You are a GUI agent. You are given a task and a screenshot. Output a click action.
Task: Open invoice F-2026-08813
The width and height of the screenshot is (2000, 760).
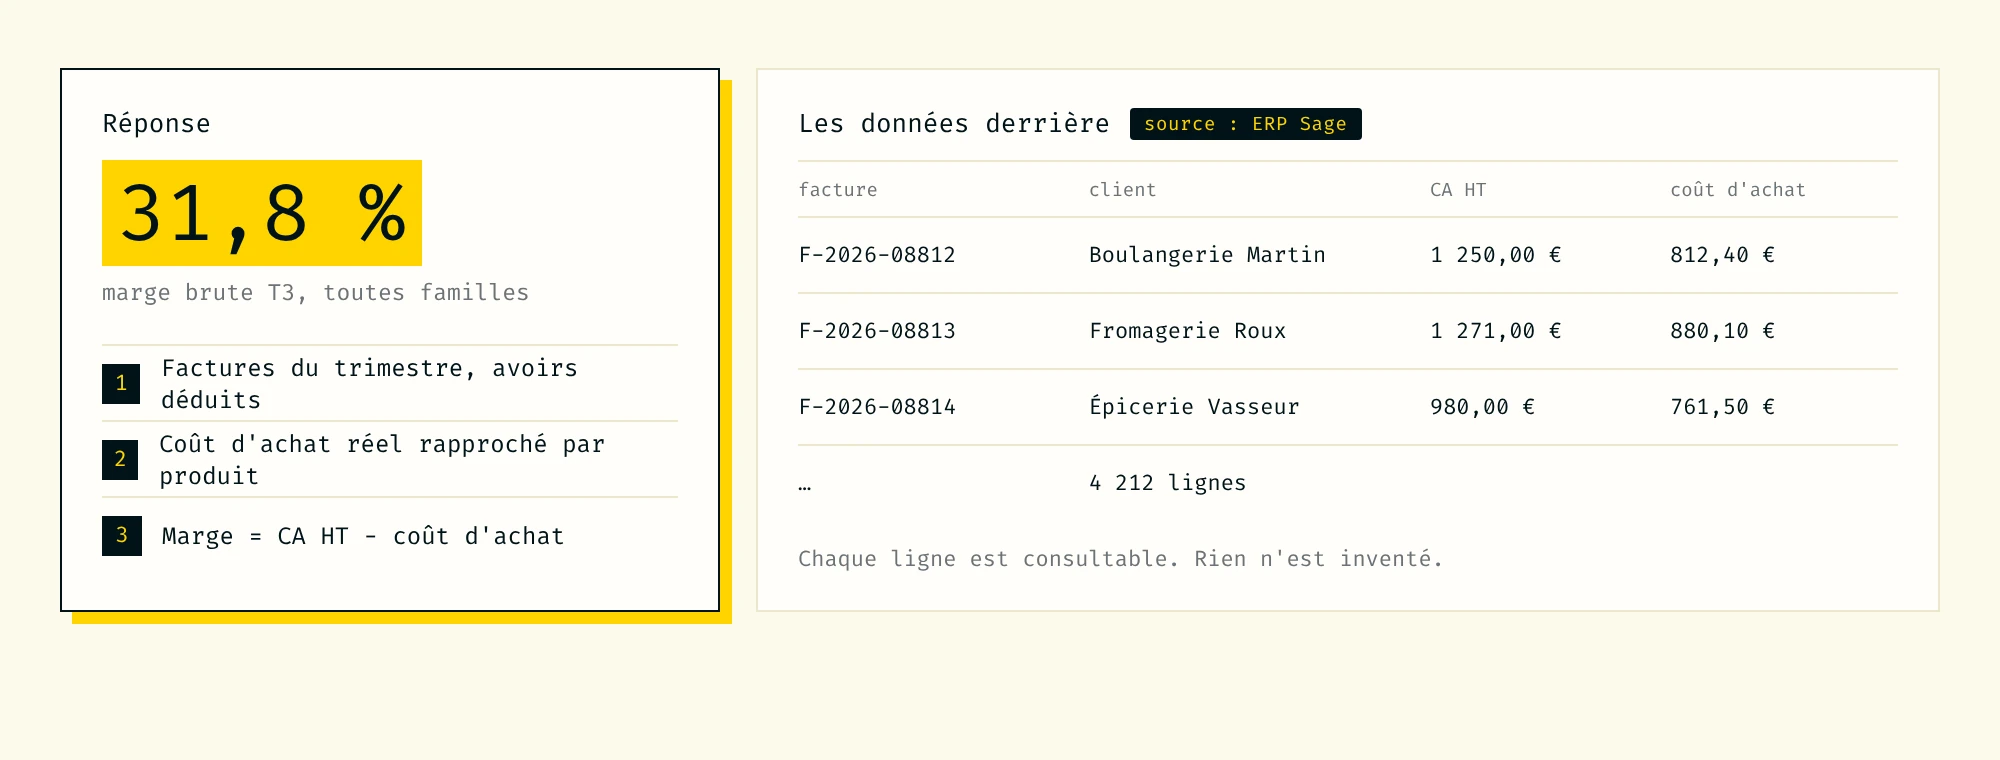[x=877, y=331]
